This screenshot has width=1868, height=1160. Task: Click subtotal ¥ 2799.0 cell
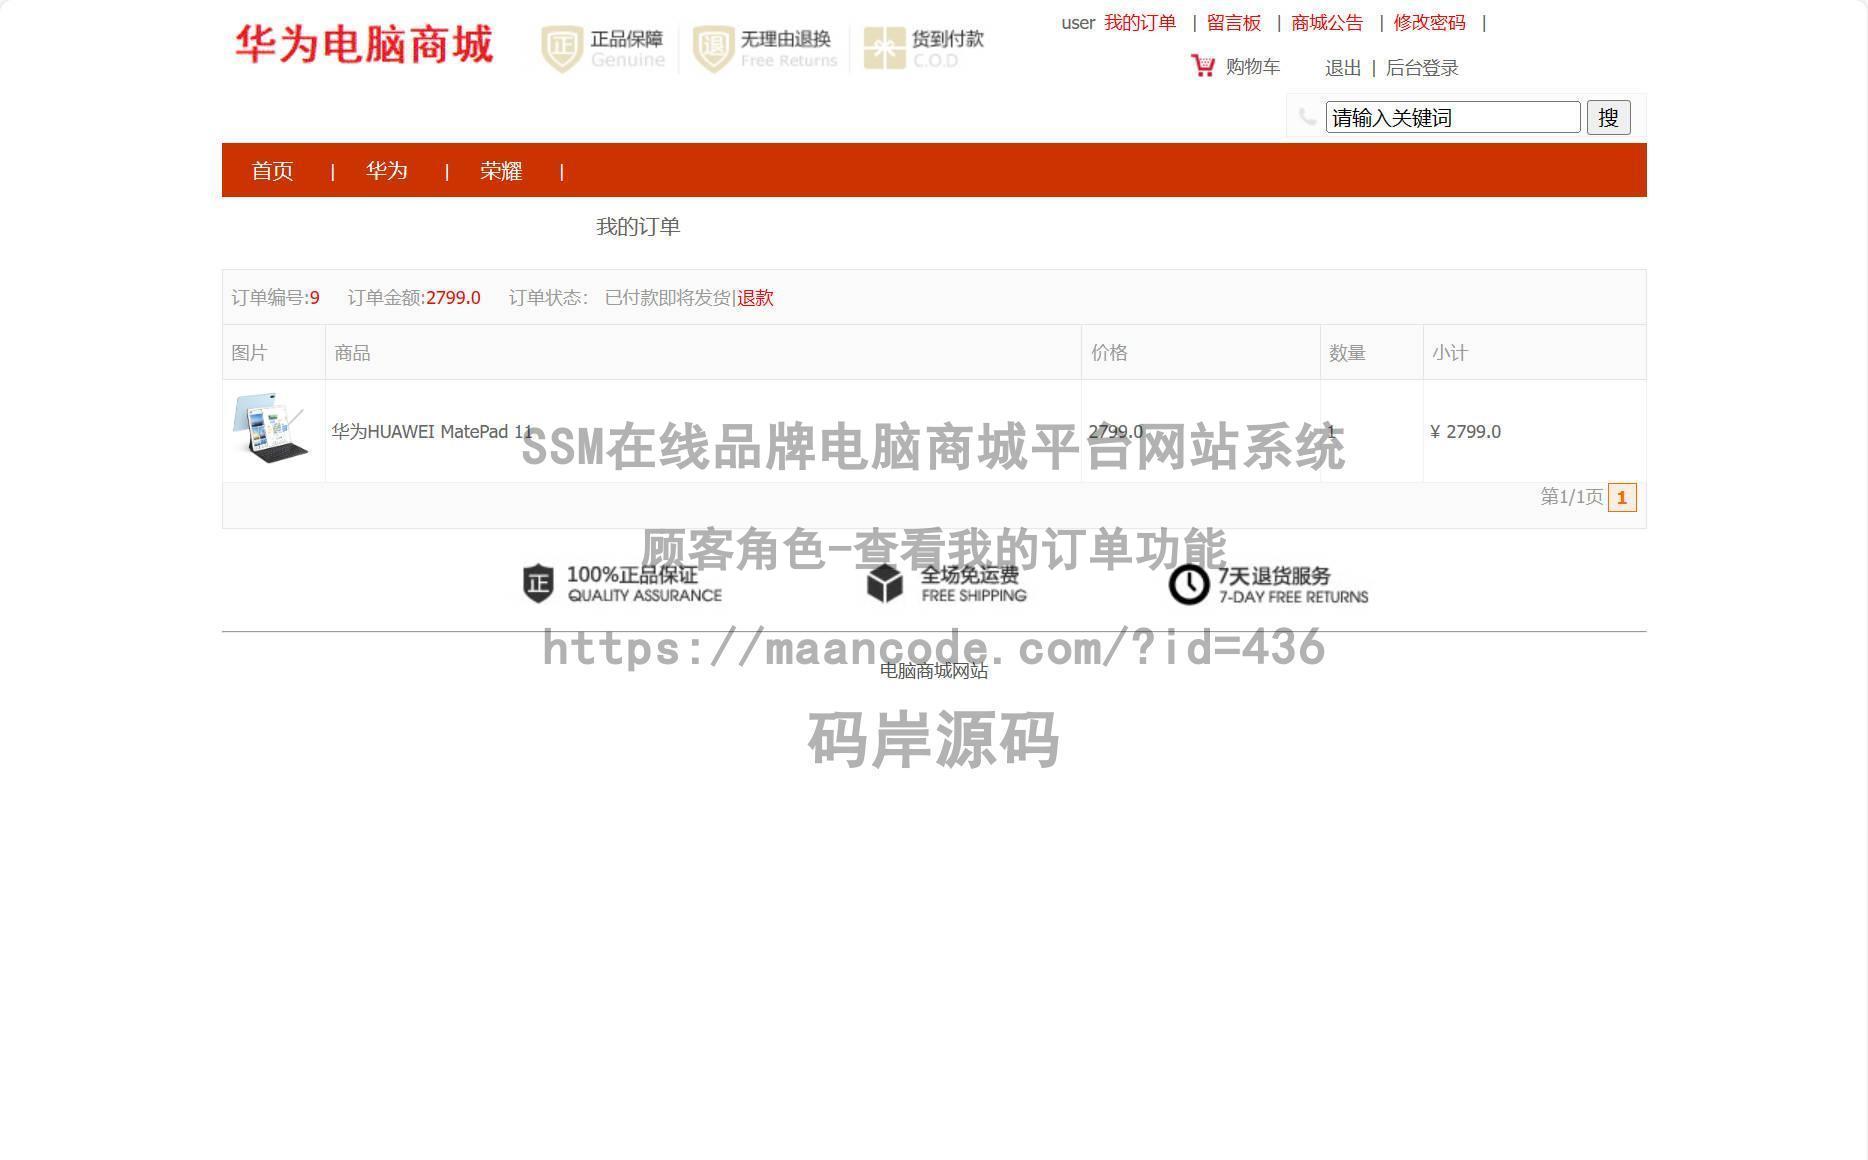point(1465,432)
